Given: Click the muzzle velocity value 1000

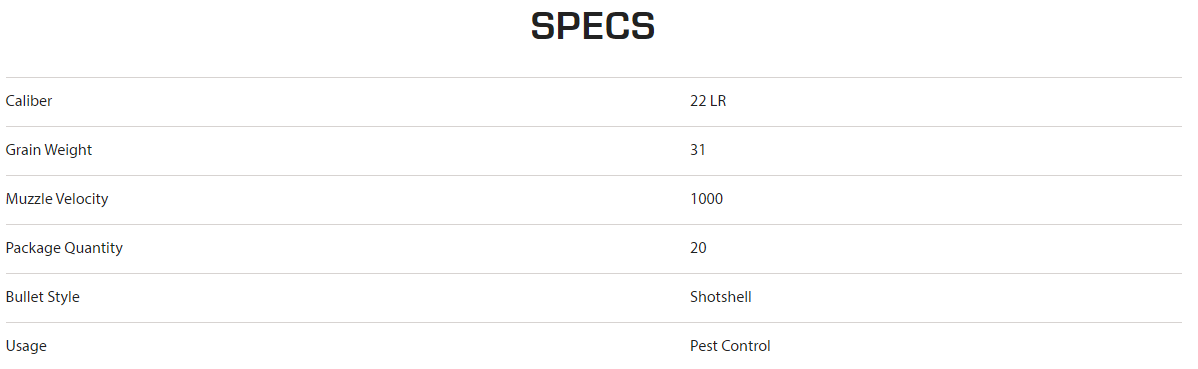Looking at the screenshot, I should 706,199.
